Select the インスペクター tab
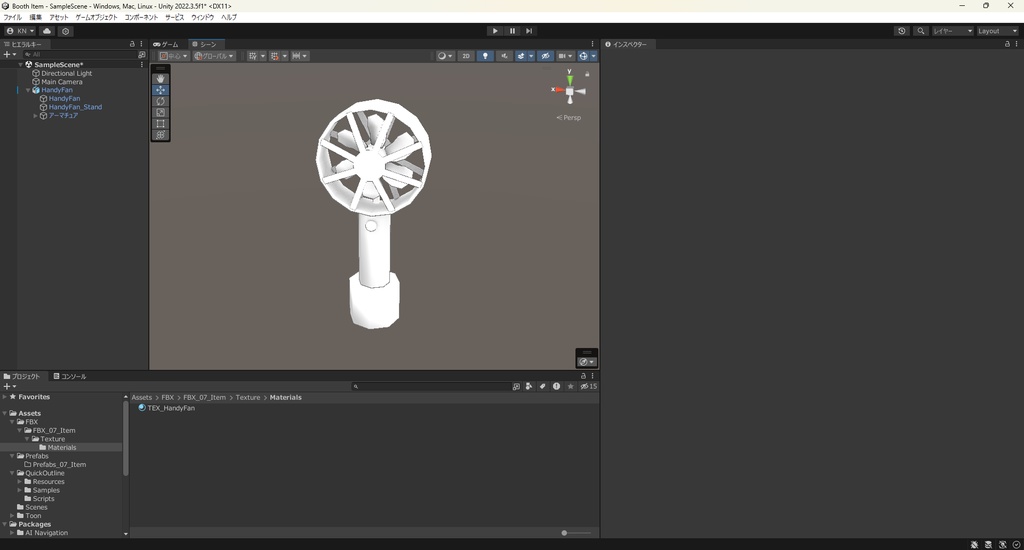1024x550 pixels. click(626, 44)
